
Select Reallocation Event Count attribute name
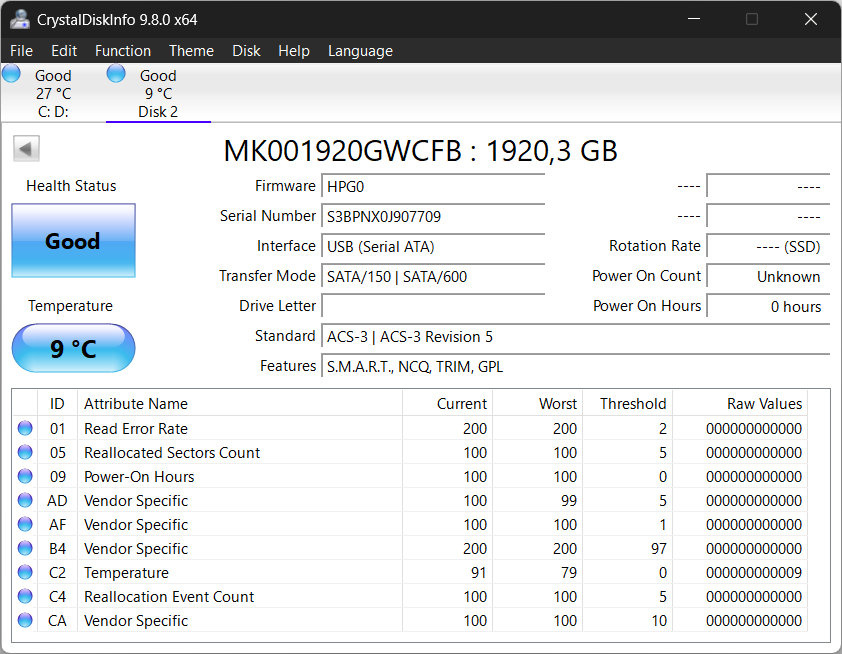coord(169,597)
